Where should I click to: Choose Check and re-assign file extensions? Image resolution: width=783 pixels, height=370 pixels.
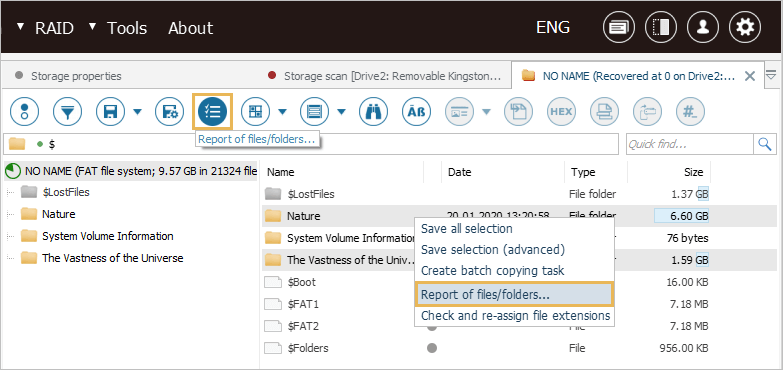point(514,316)
